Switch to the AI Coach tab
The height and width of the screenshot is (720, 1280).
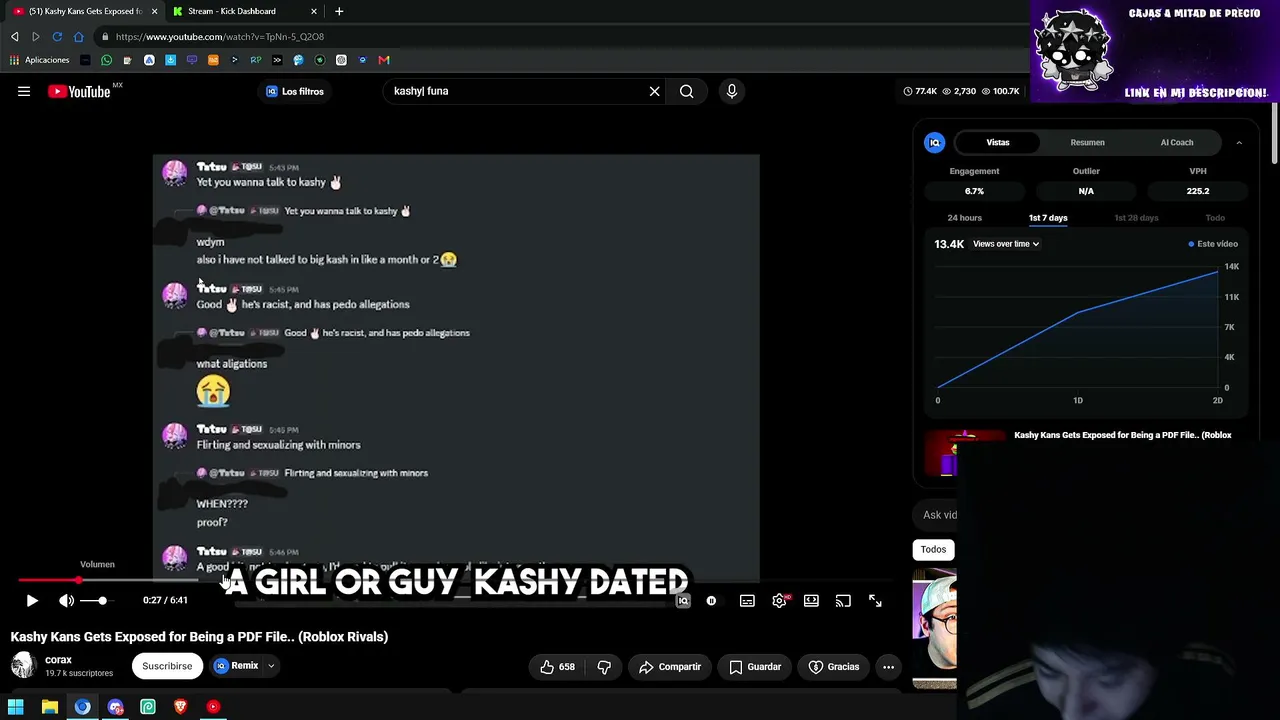pyautogui.click(x=1177, y=143)
